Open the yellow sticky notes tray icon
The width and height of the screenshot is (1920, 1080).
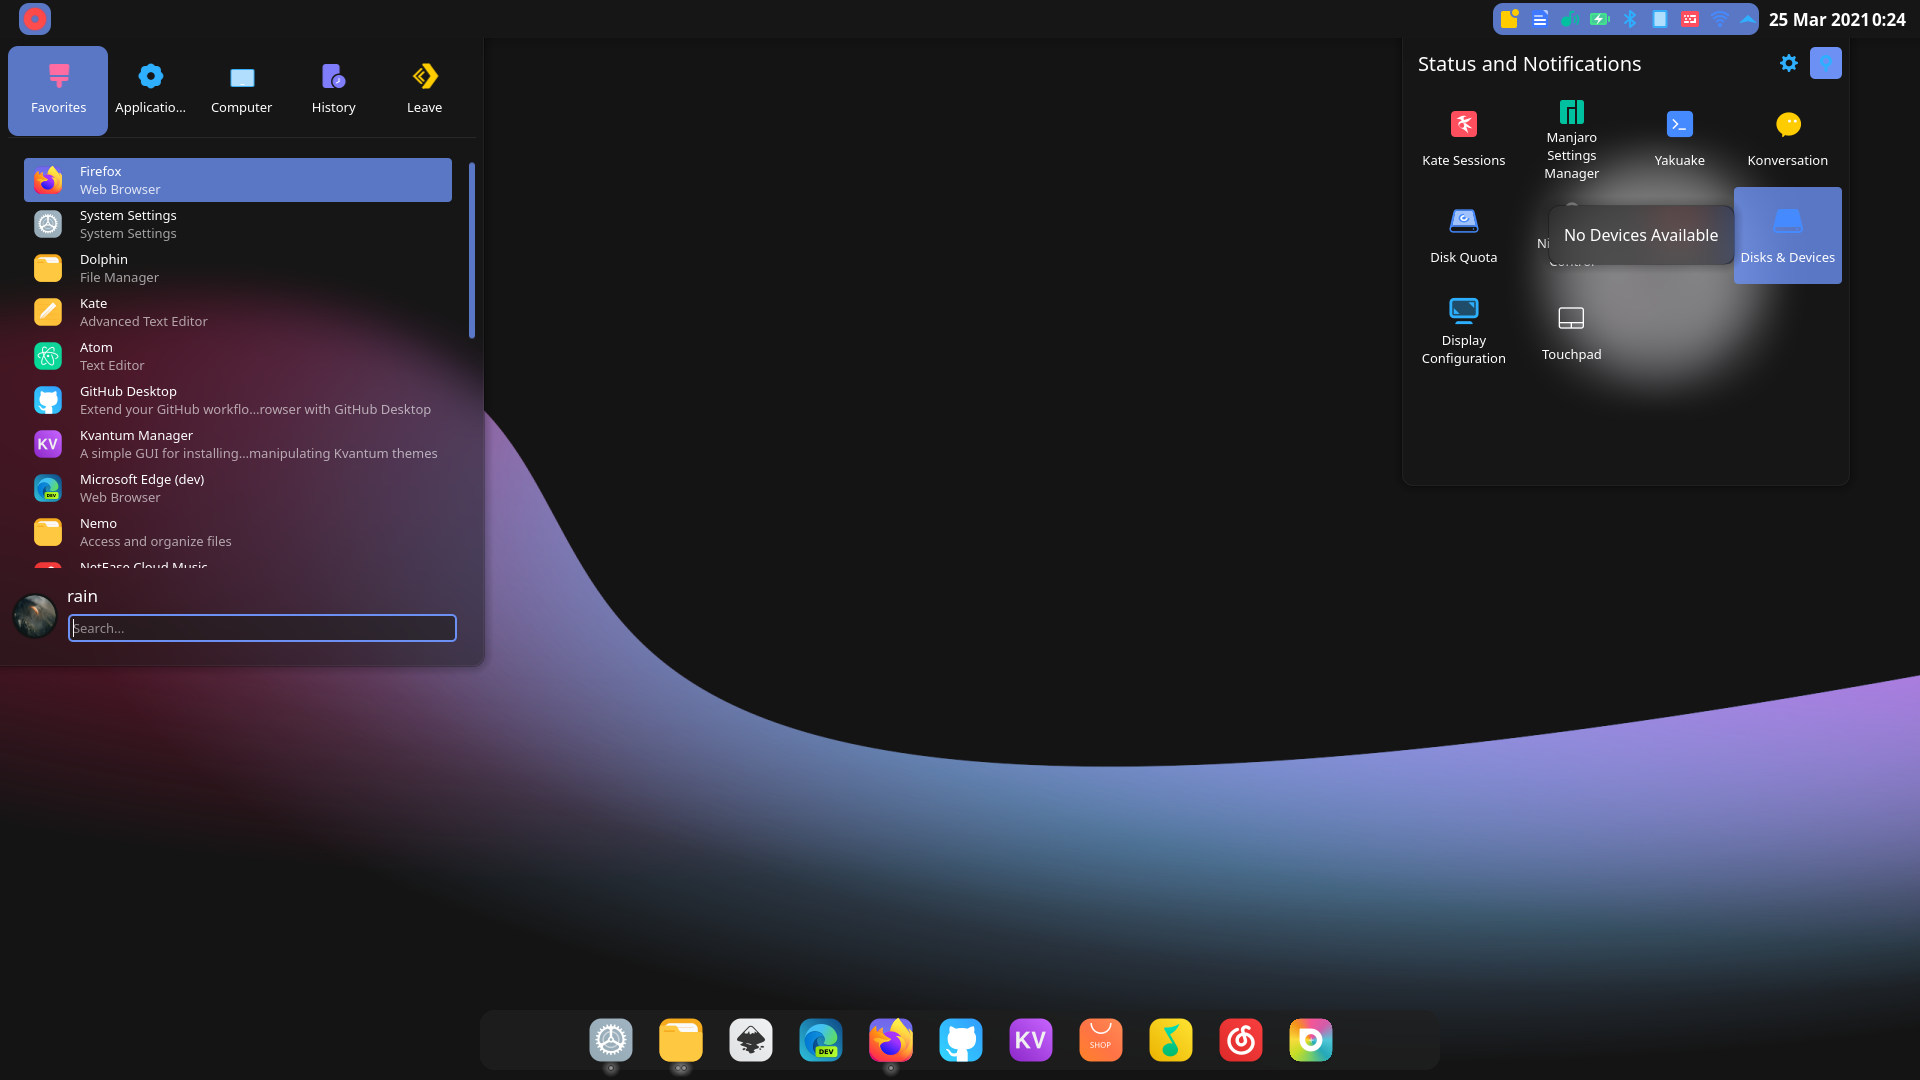click(x=1510, y=19)
